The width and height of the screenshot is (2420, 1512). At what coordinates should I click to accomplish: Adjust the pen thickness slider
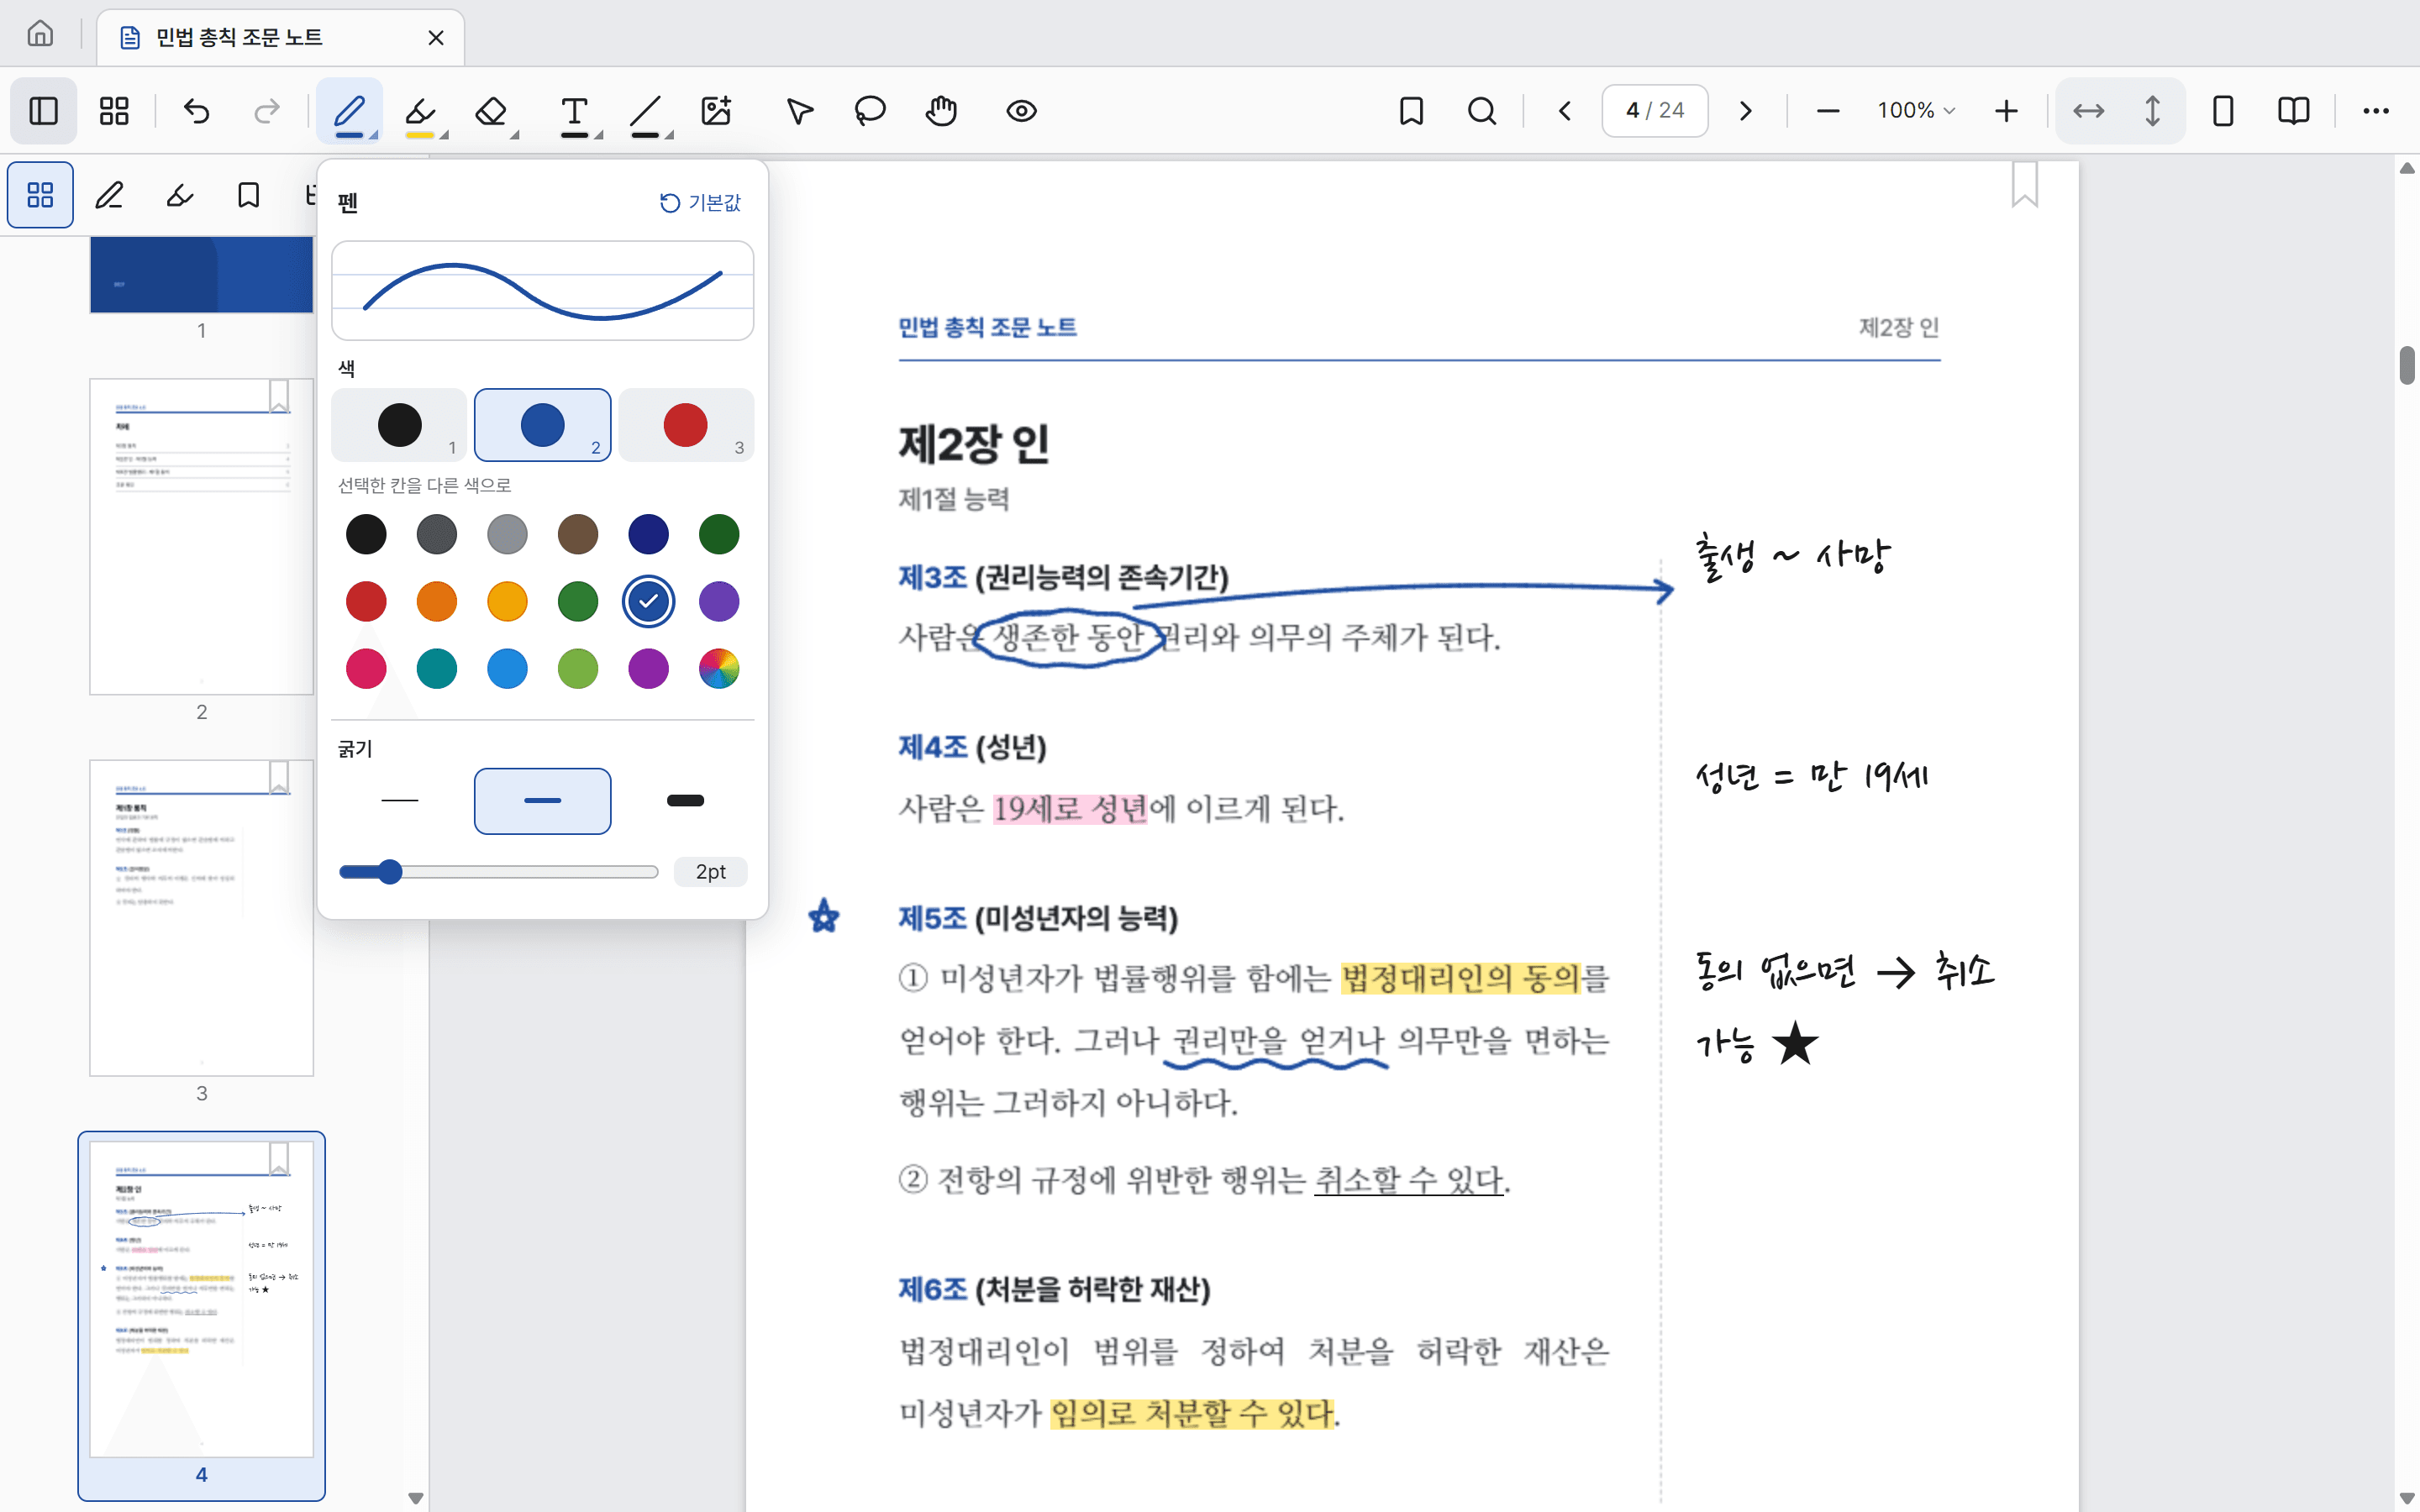point(498,872)
